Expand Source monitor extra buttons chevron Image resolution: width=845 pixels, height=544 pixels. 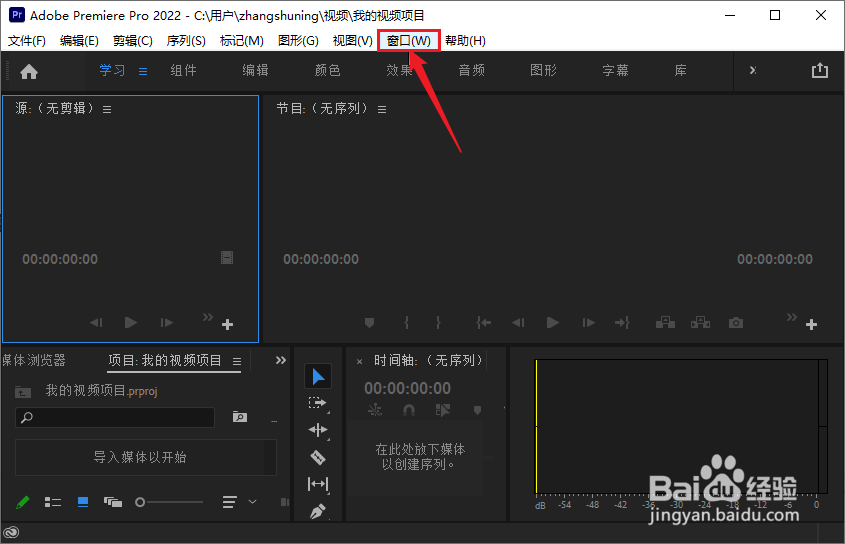click(x=207, y=317)
